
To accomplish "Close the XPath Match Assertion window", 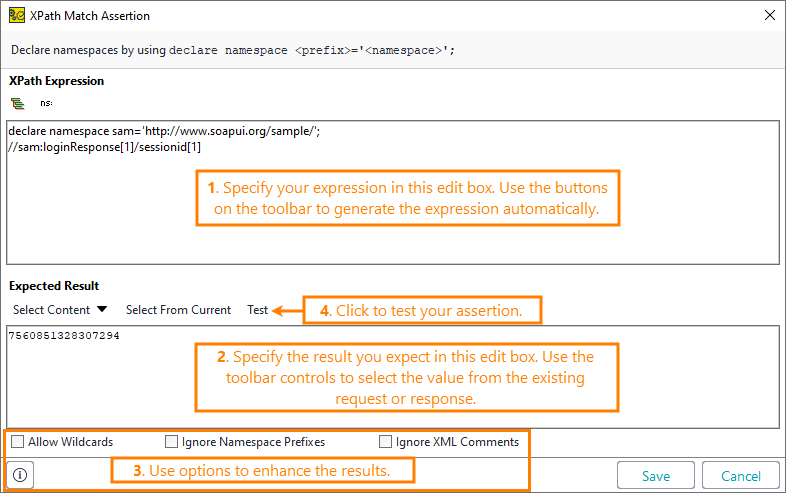I will click(x=770, y=16).
